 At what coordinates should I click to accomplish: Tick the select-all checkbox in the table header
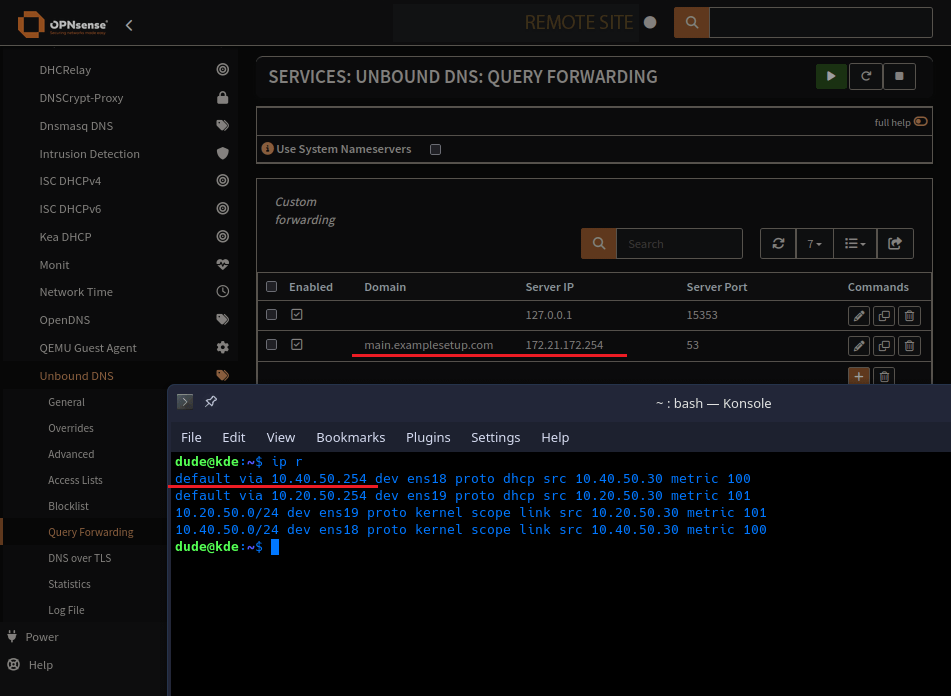(272, 287)
